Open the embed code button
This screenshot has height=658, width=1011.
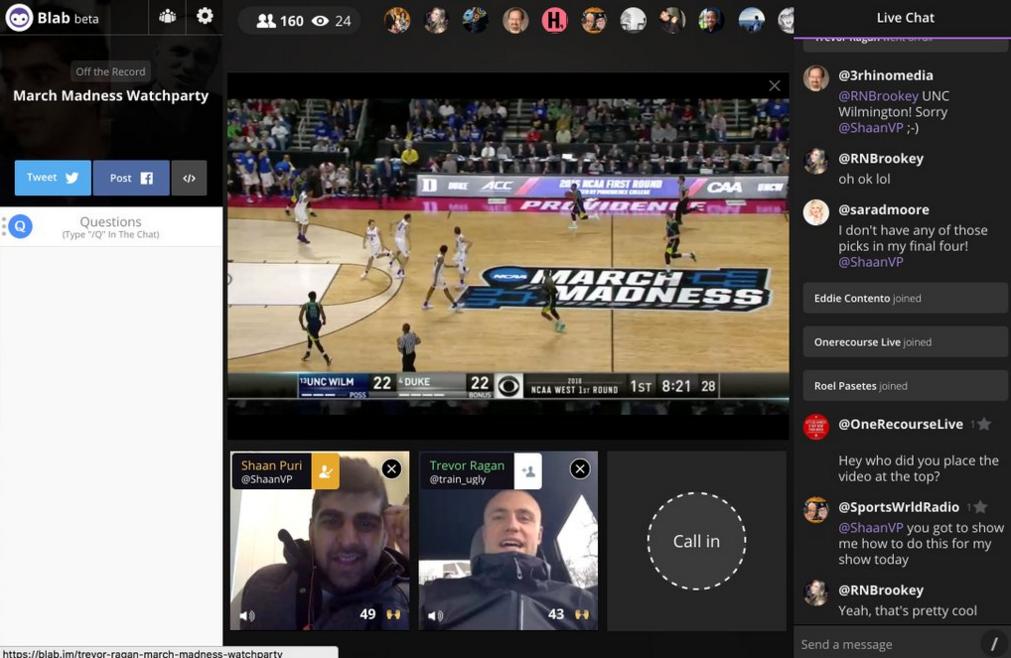[x=189, y=178]
